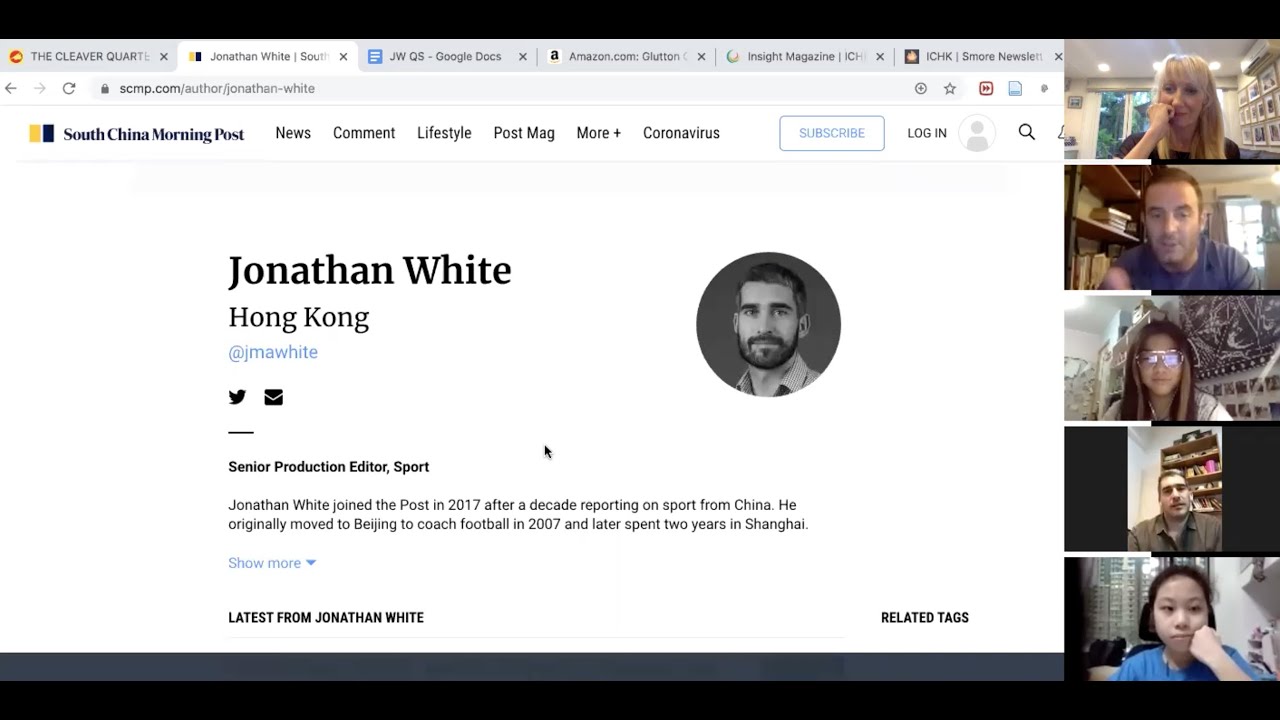Click the Hong Kong location text
Screen dimensions: 1280x720
[x=299, y=318]
